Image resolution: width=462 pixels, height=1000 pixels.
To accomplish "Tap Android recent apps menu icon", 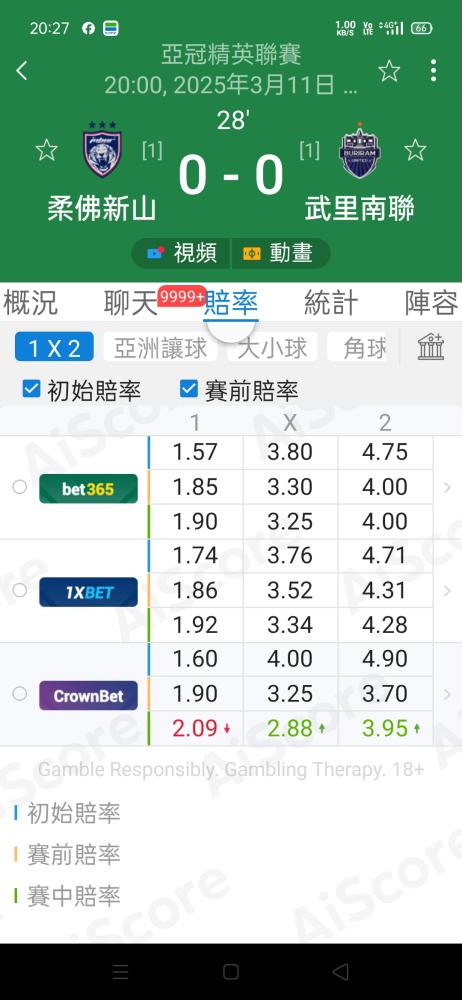I will click(x=121, y=972).
